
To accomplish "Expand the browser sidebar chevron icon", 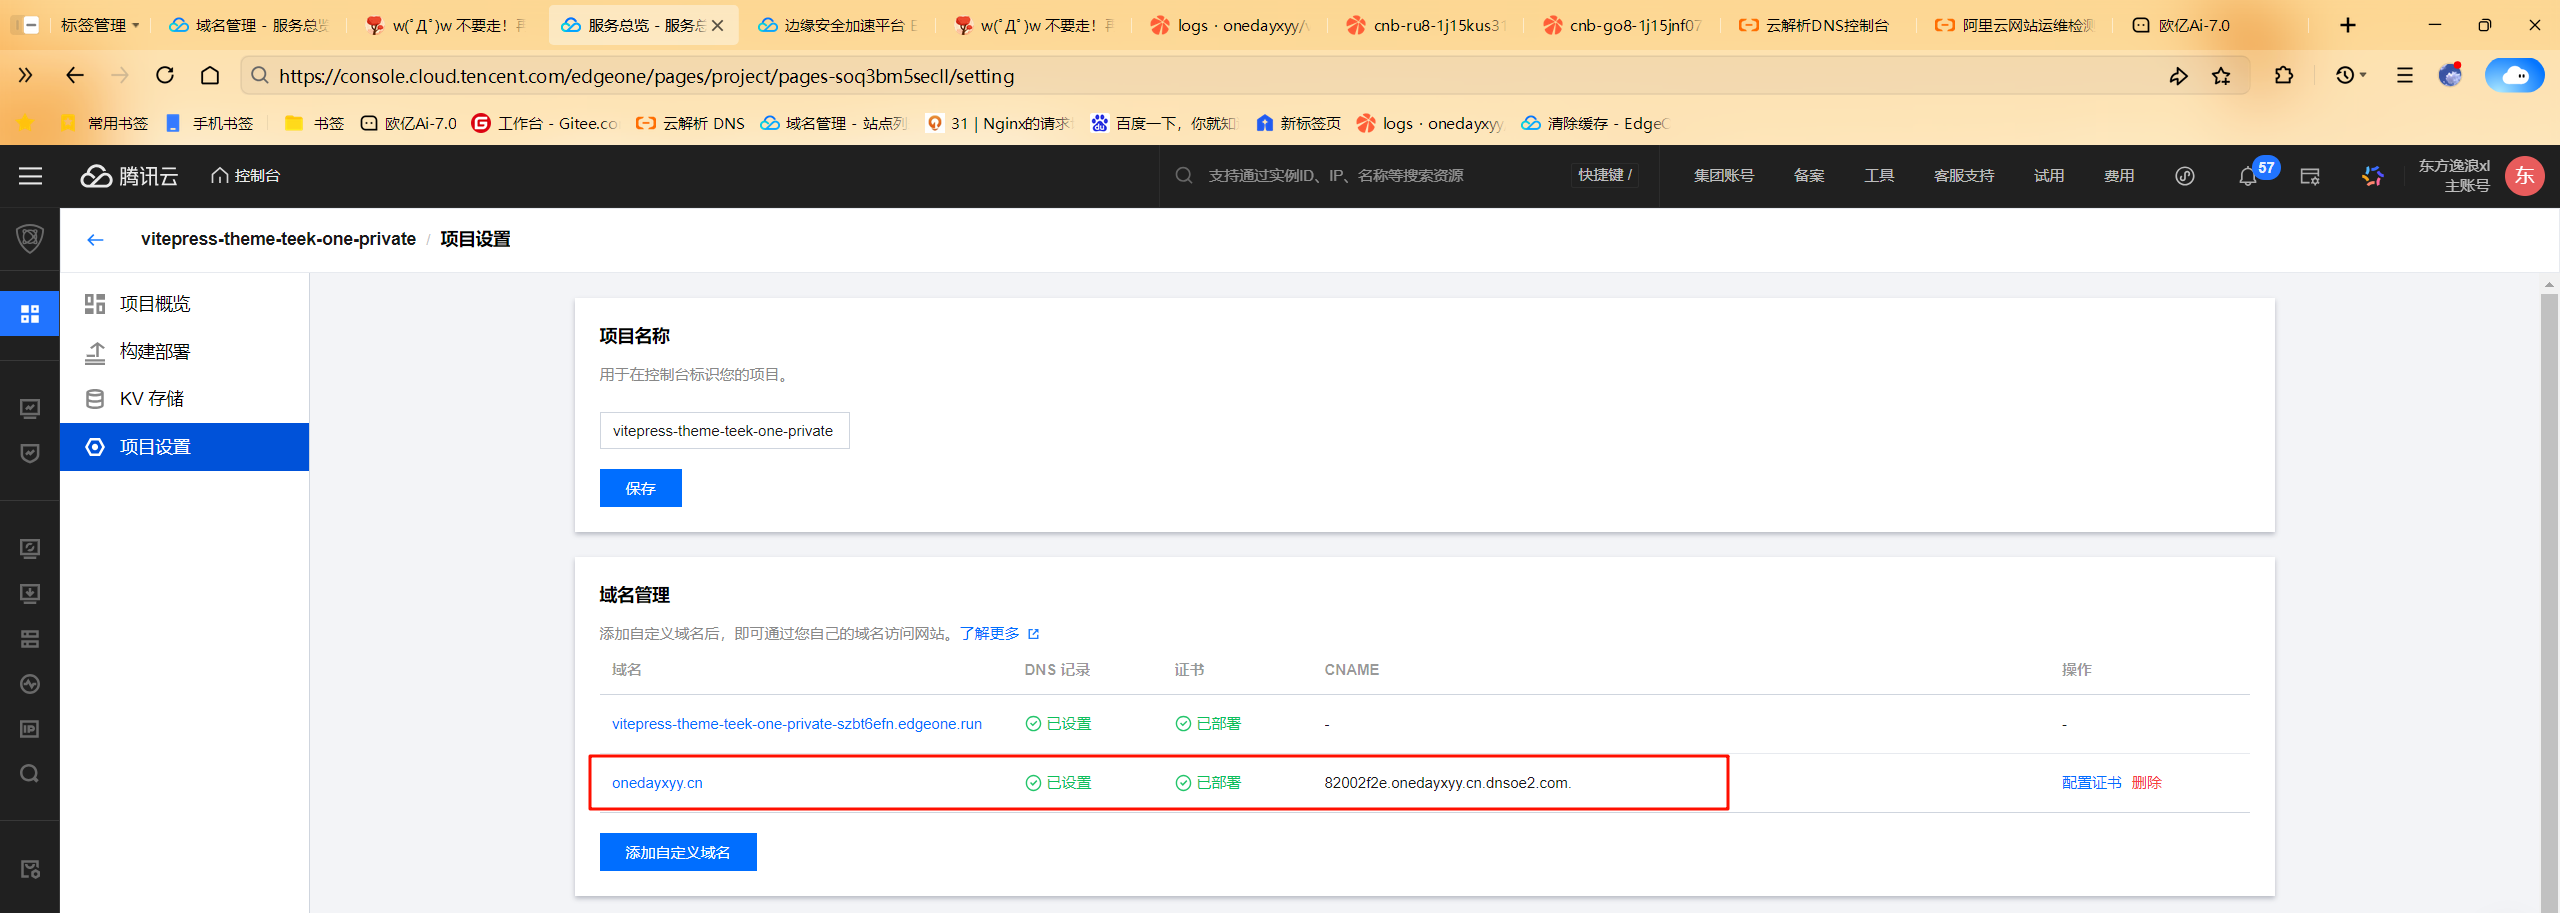I will click(x=25, y=75).
